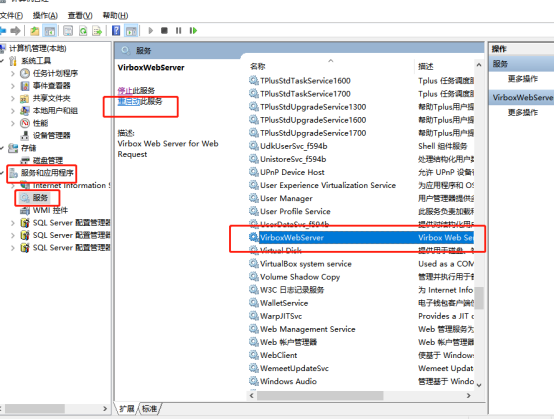Select the VirboxWebServer service row
This screenshot has height=419, width=554.
[x=361, y=237]
